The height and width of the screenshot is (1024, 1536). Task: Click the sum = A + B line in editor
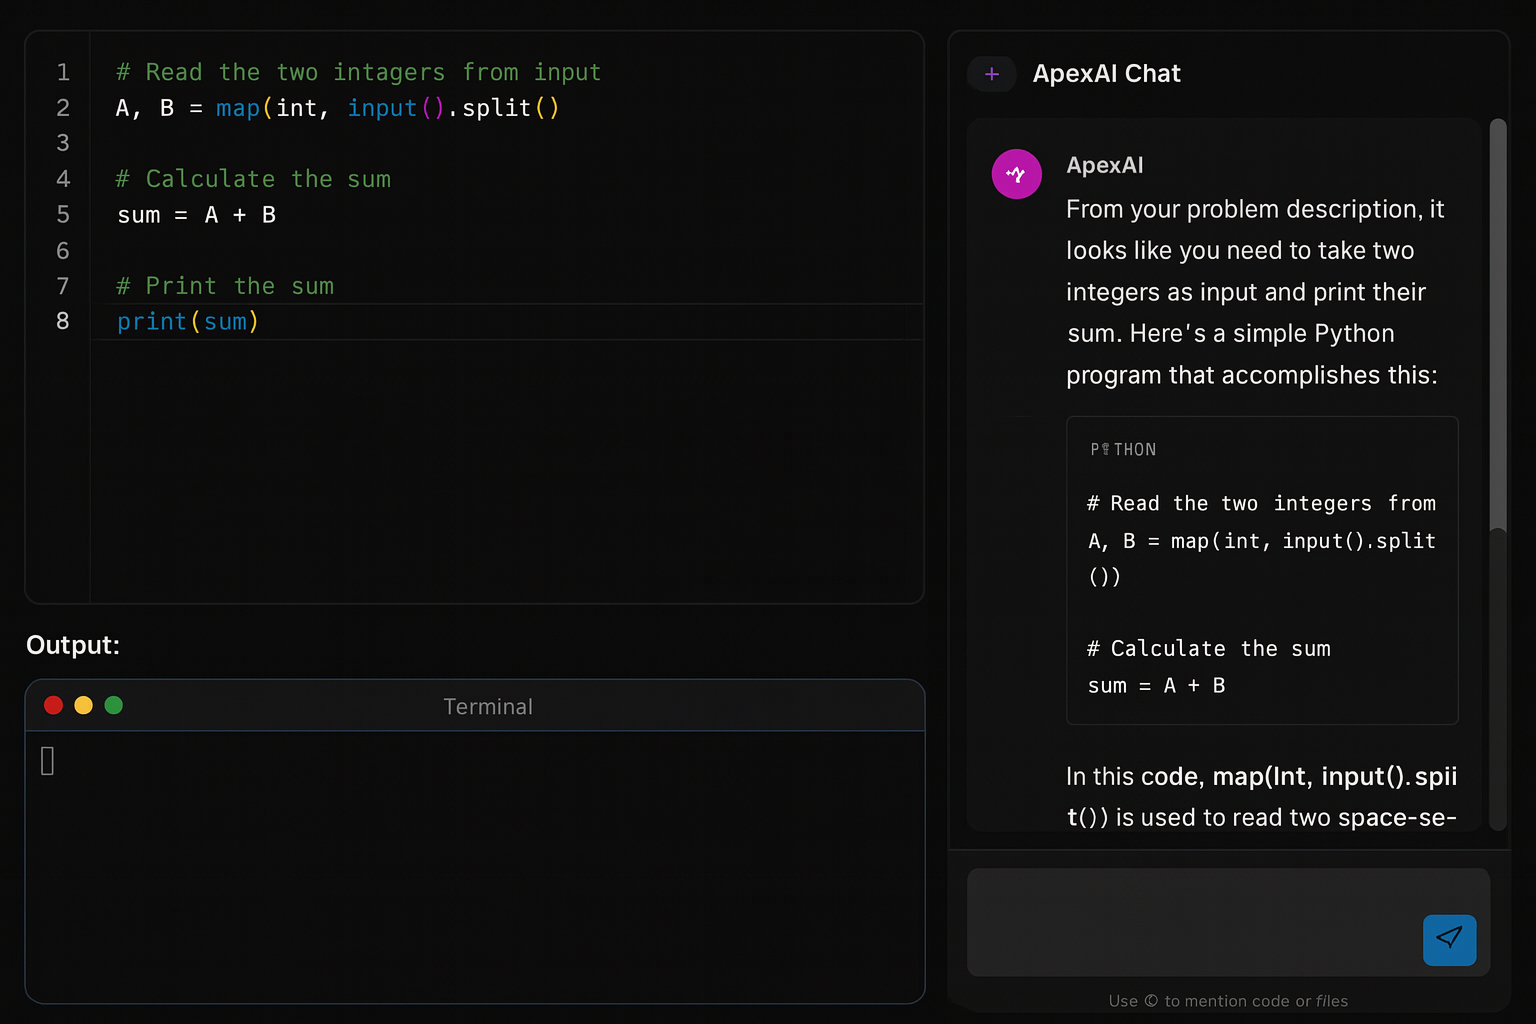(x=196, y=215)
